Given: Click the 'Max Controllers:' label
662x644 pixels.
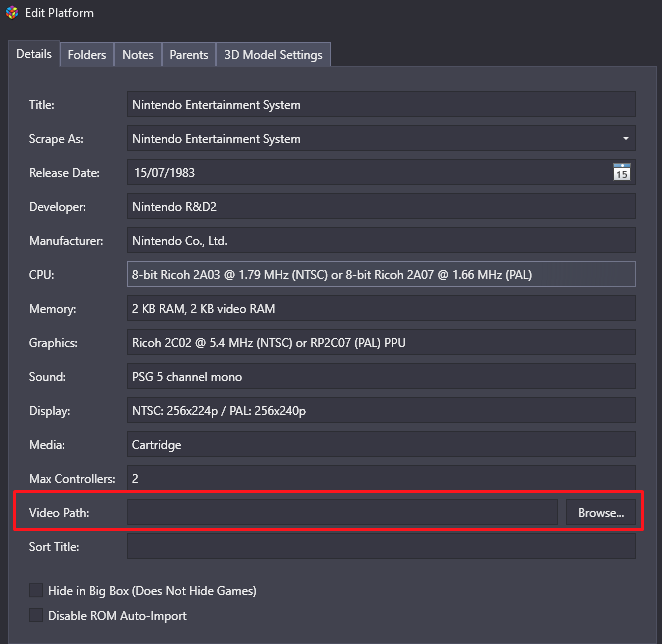Looking at the screenshot, I should 72,479.
